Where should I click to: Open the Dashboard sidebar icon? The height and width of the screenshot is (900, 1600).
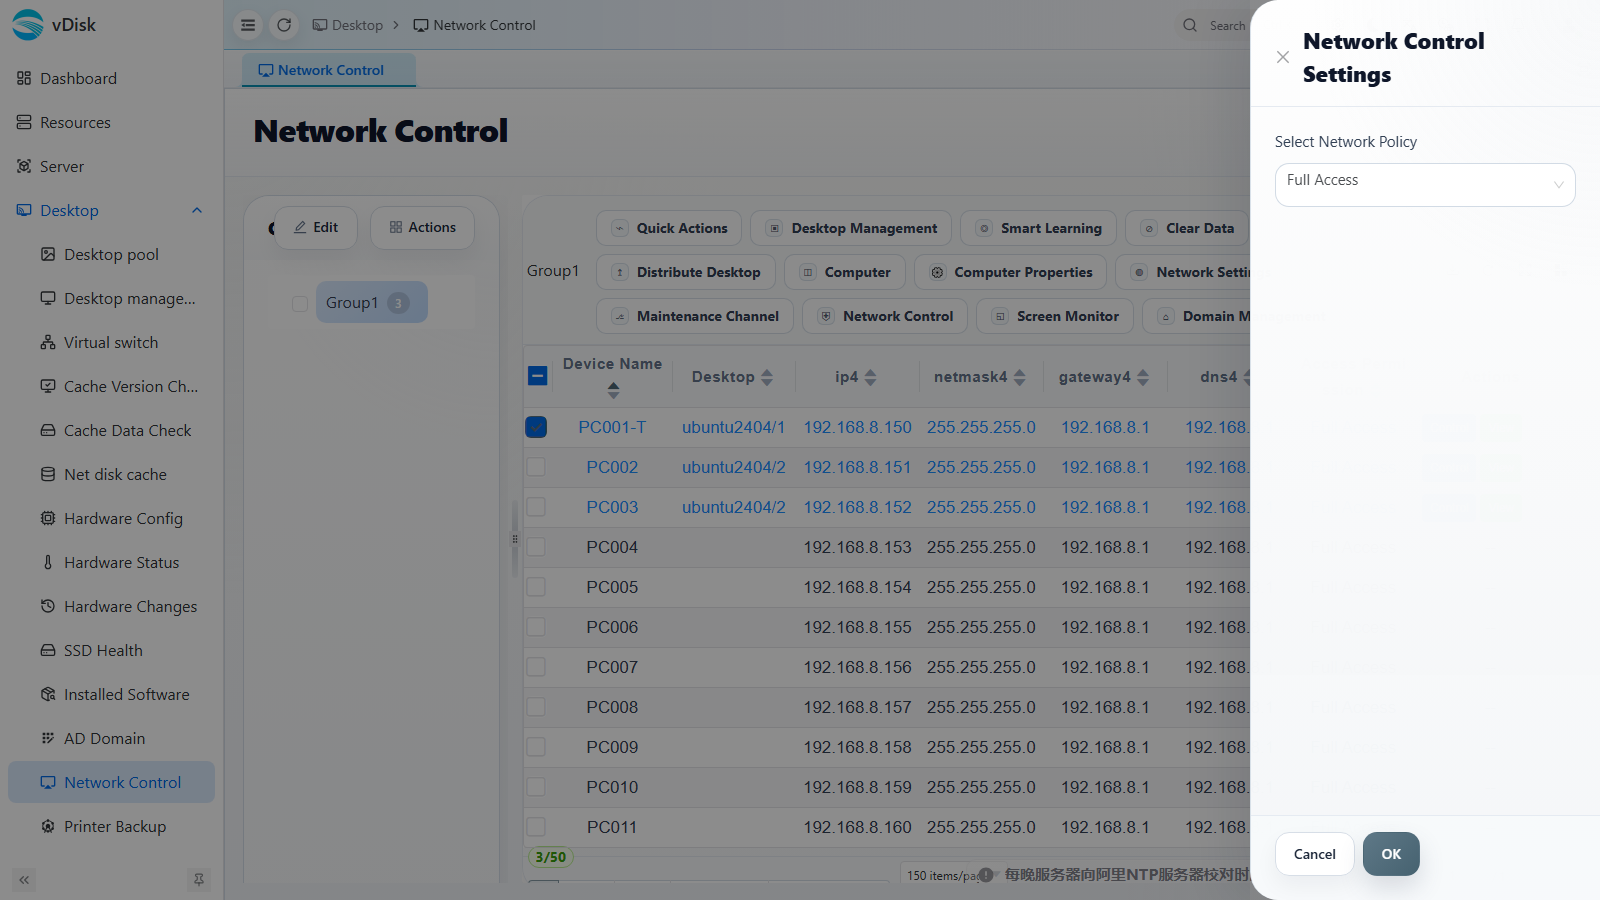tap(24, 78)
